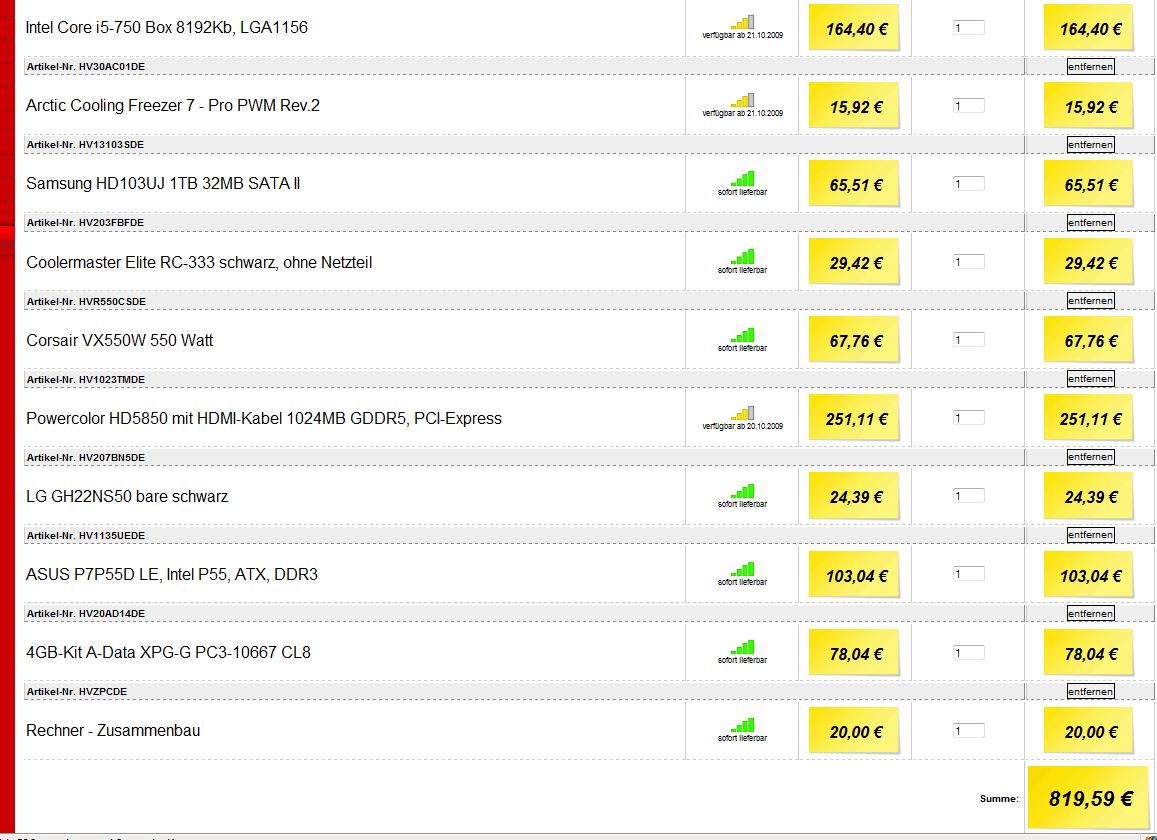Image resolution: width=1157 pixels, height=840 pixels.
Task: Click stock icon for 4GB-Kit A-Data XPG-G
Action: click(743, 647)
